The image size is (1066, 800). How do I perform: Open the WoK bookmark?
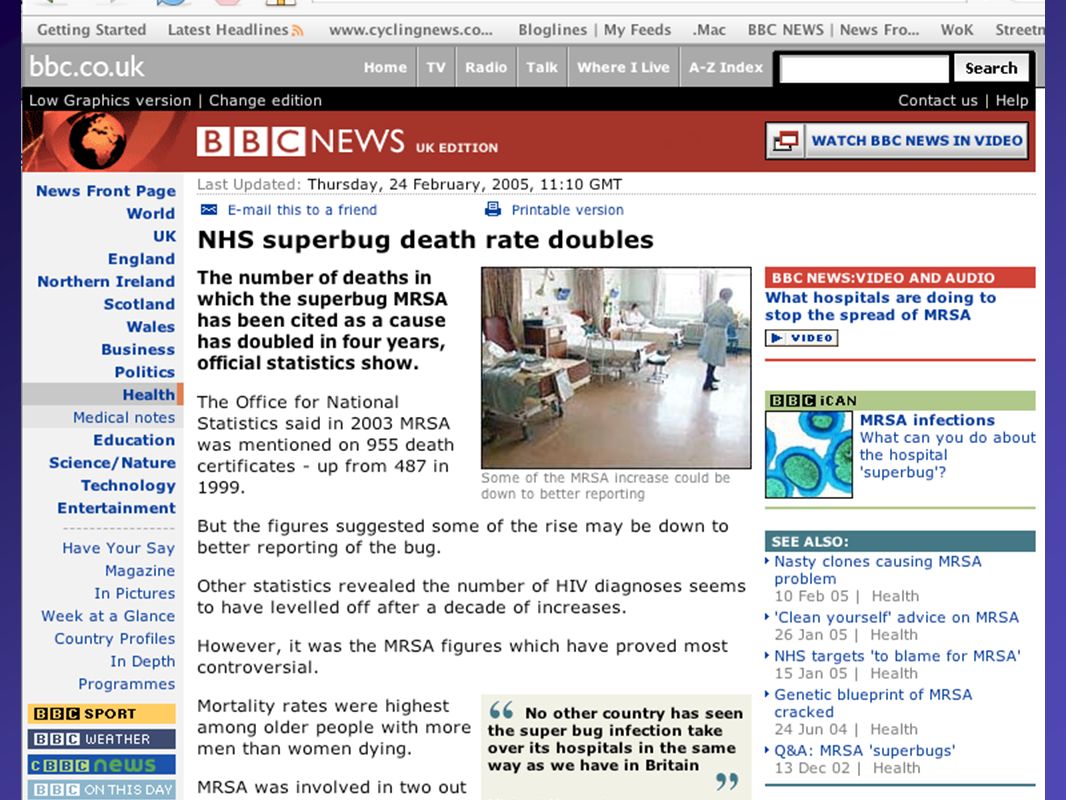tap(957, 30)
